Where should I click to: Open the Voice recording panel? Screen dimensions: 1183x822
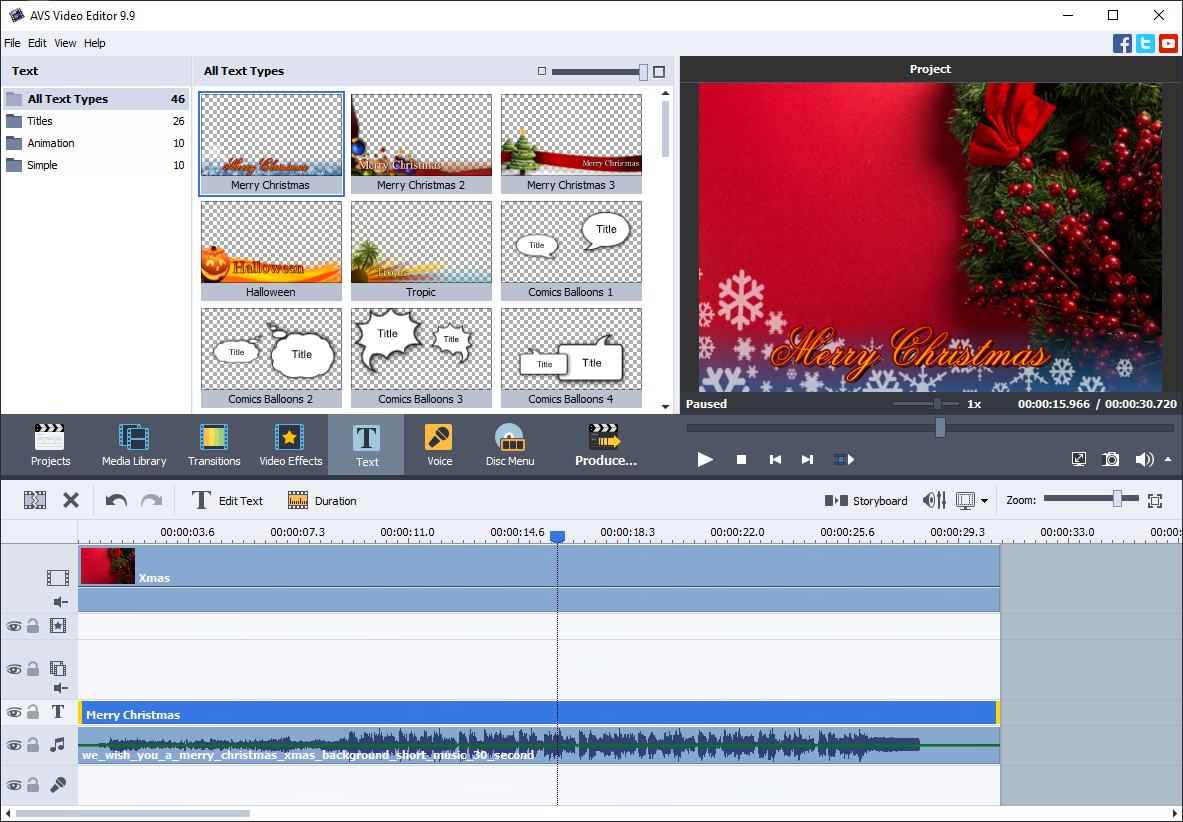tap(439, 444)
